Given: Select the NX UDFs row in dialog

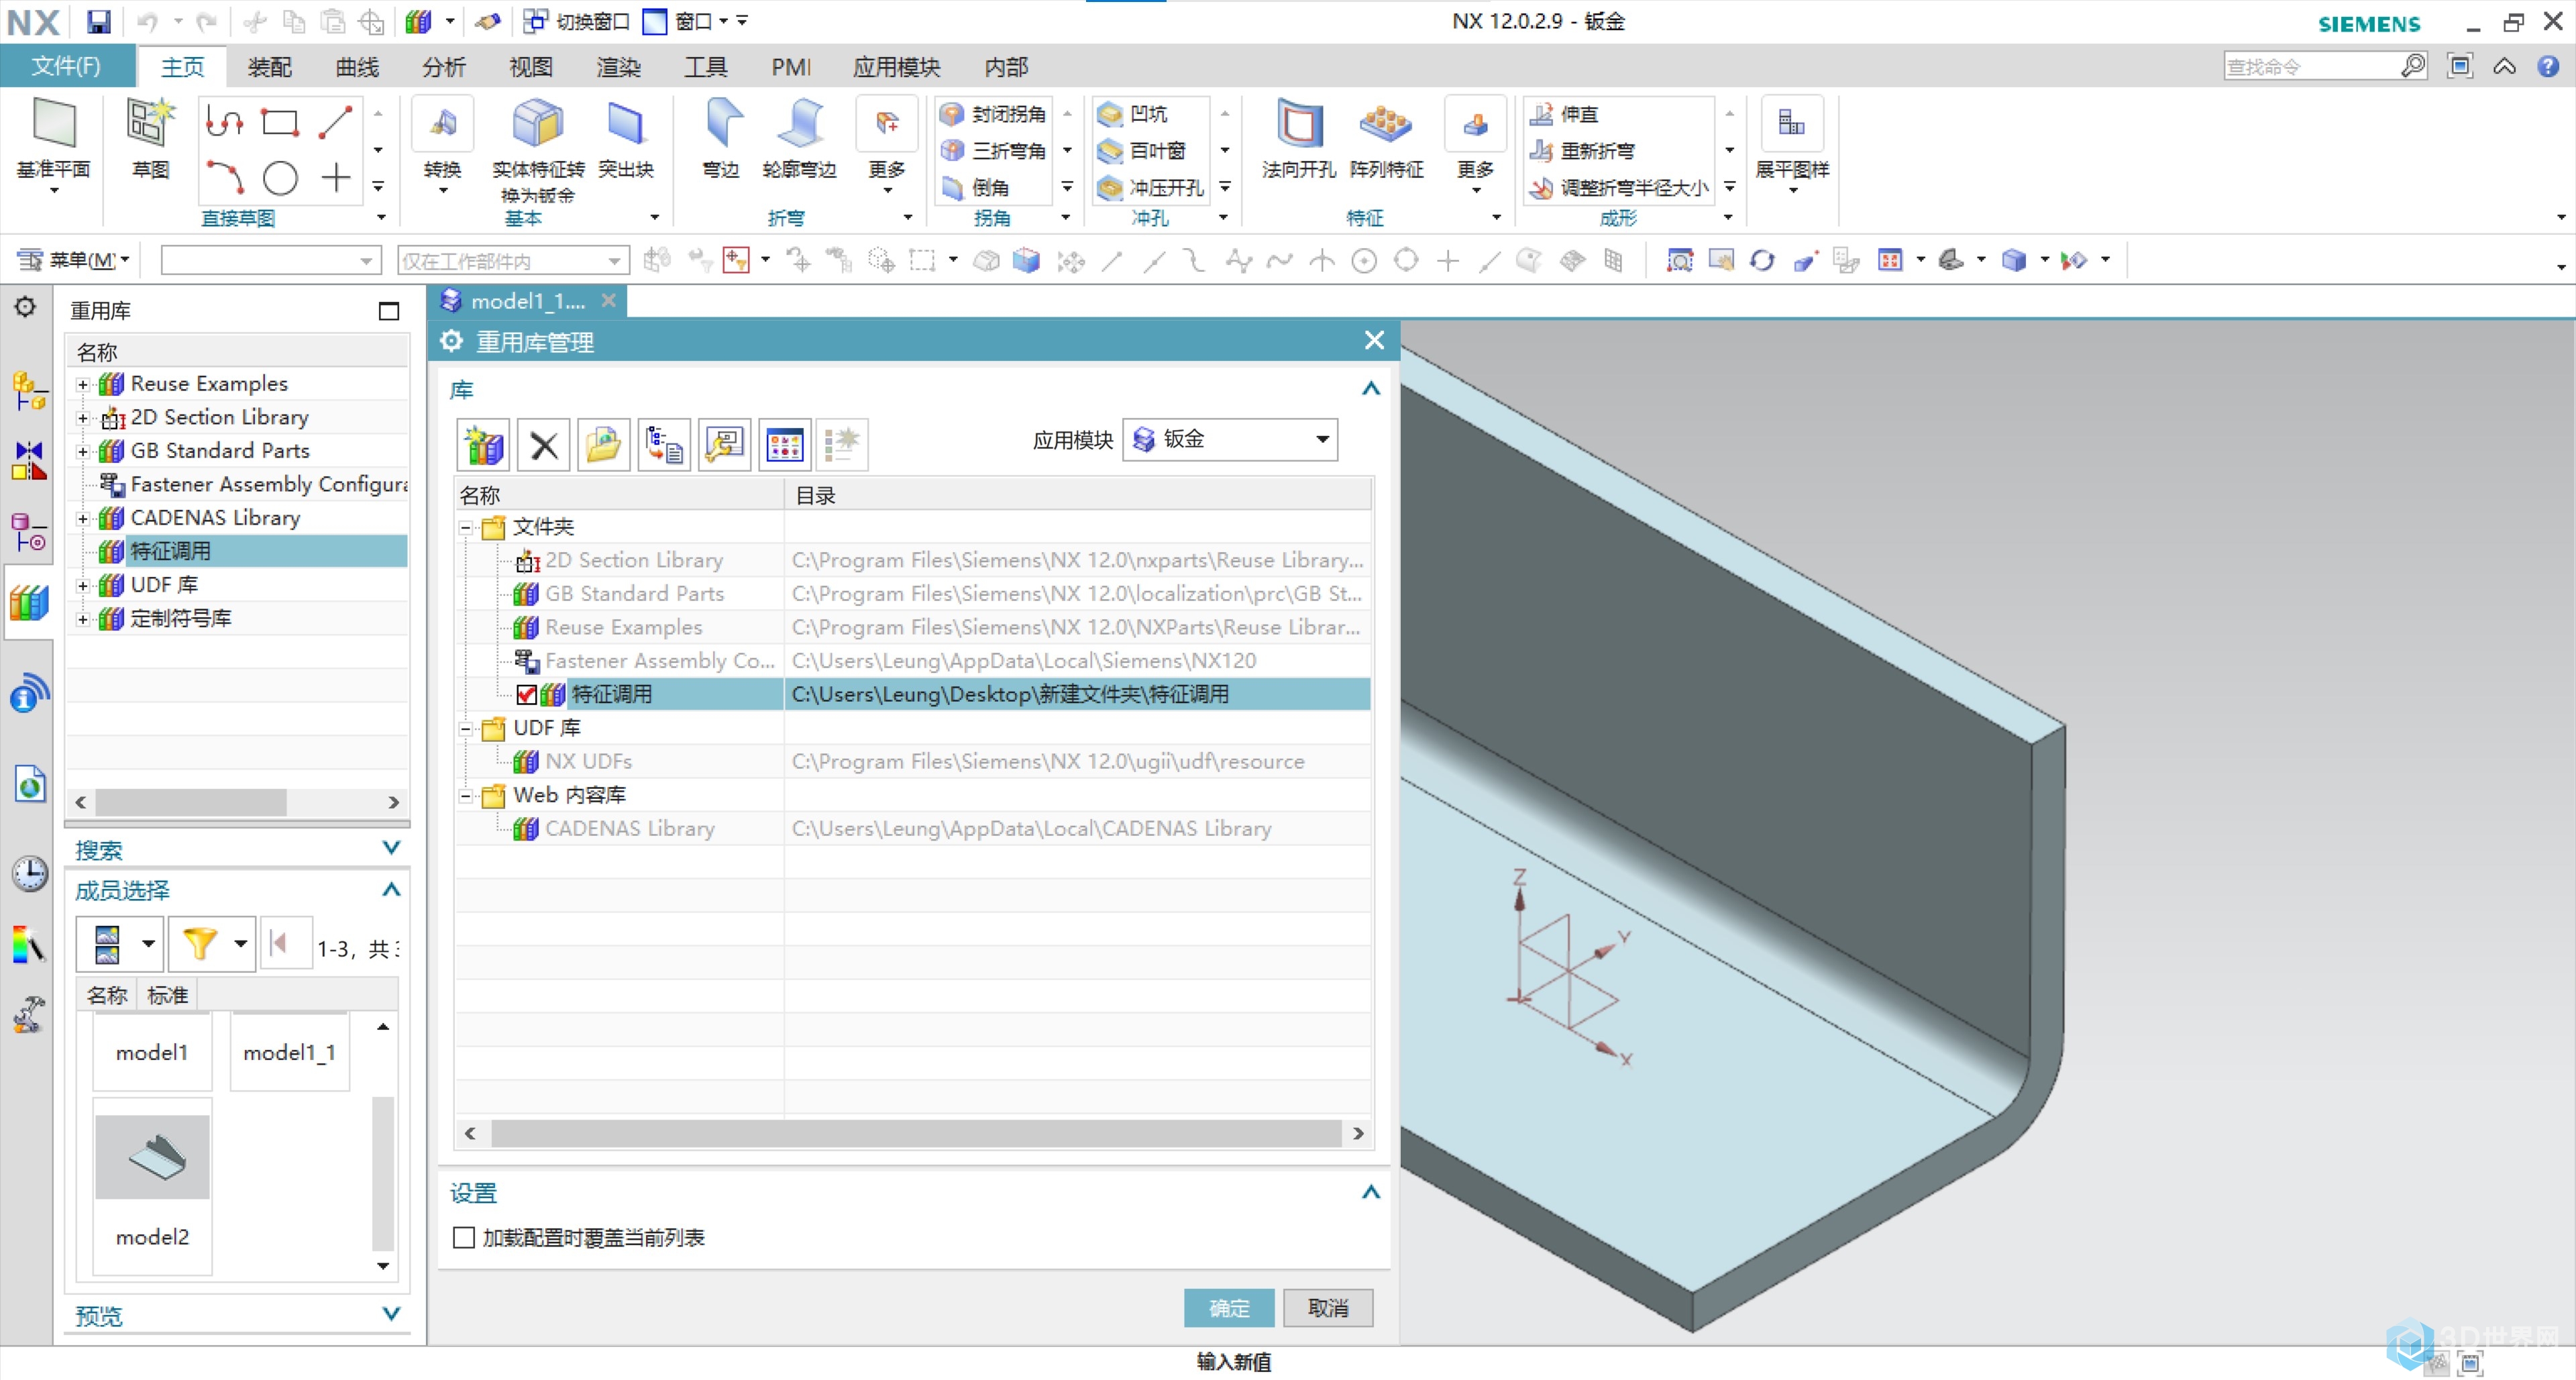Looking at the screenshot, I should [913, 762].
